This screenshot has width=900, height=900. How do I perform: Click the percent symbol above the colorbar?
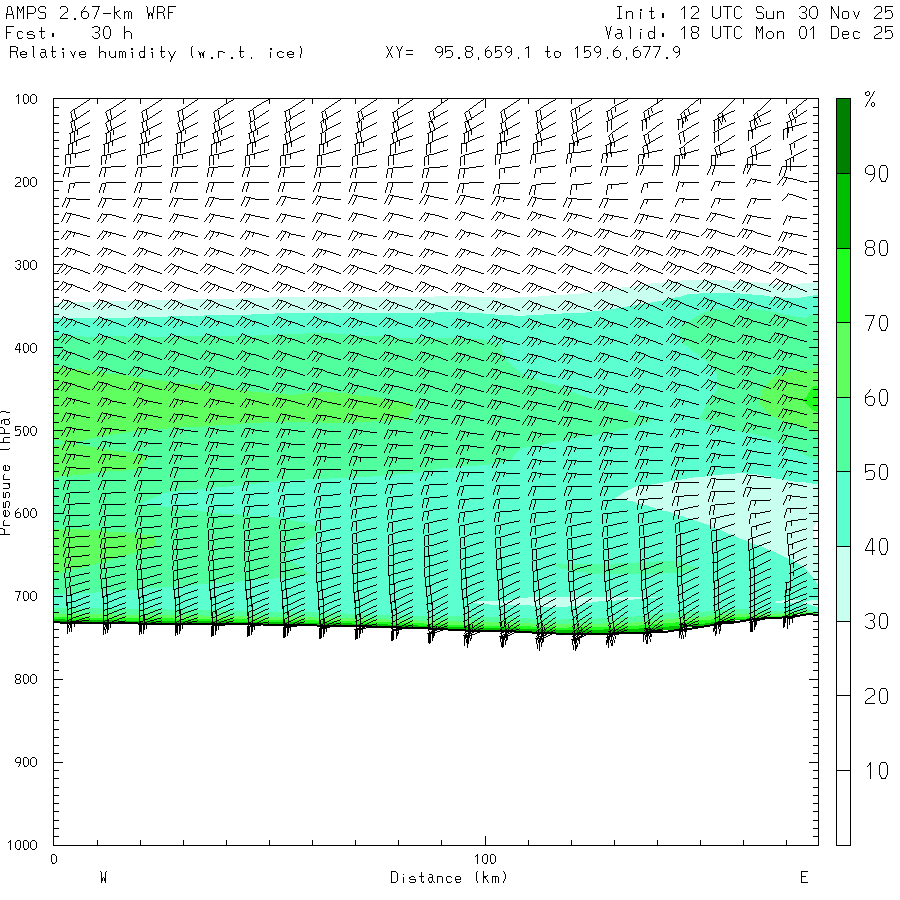click(x=870, y=99)
